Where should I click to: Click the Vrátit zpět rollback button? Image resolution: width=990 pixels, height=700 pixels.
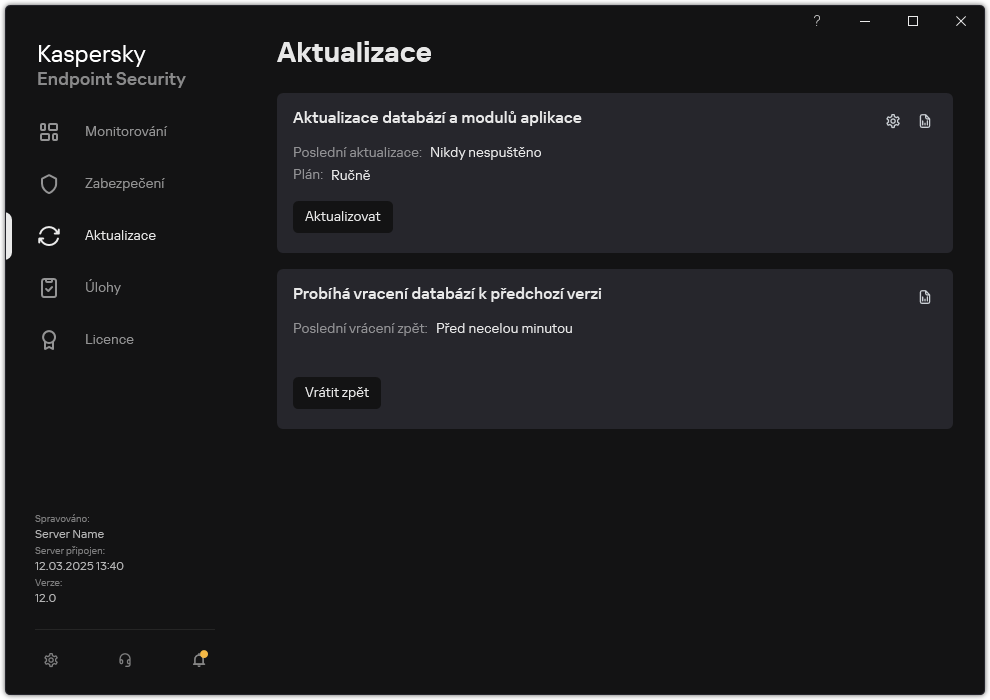tap(337, 392)
